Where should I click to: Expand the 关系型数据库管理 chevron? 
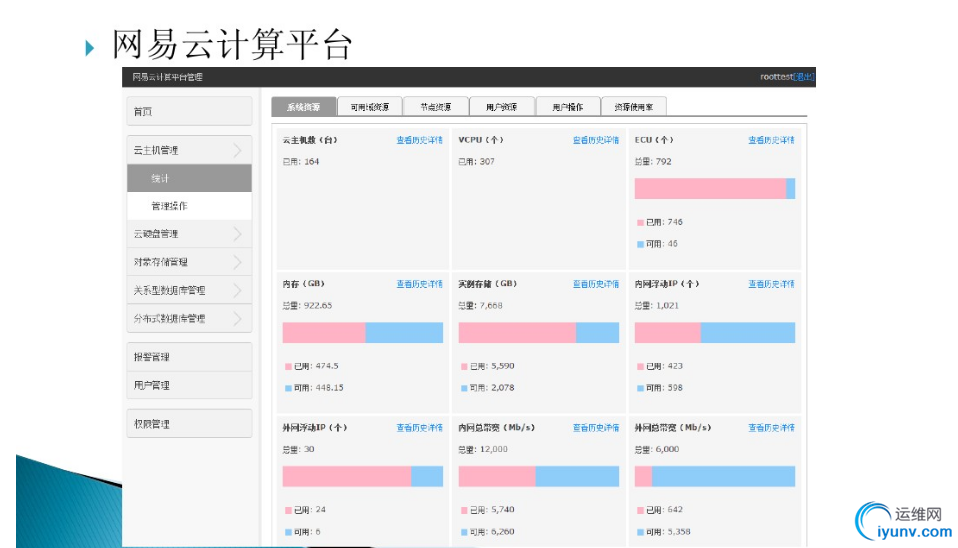[238, 290]
